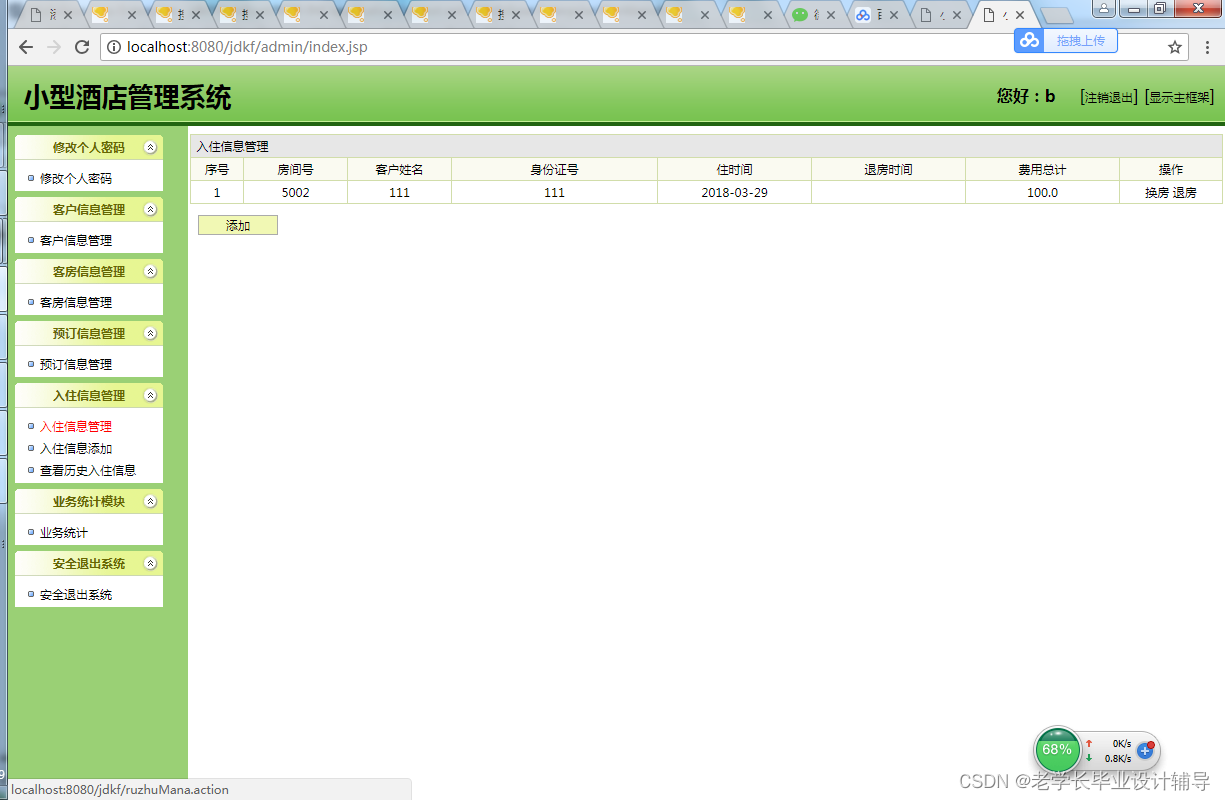This screenshot has height=800, width=1225.
Task: Click the Baidu Netdisk icon in address bar
Action: coord(1029,41)
